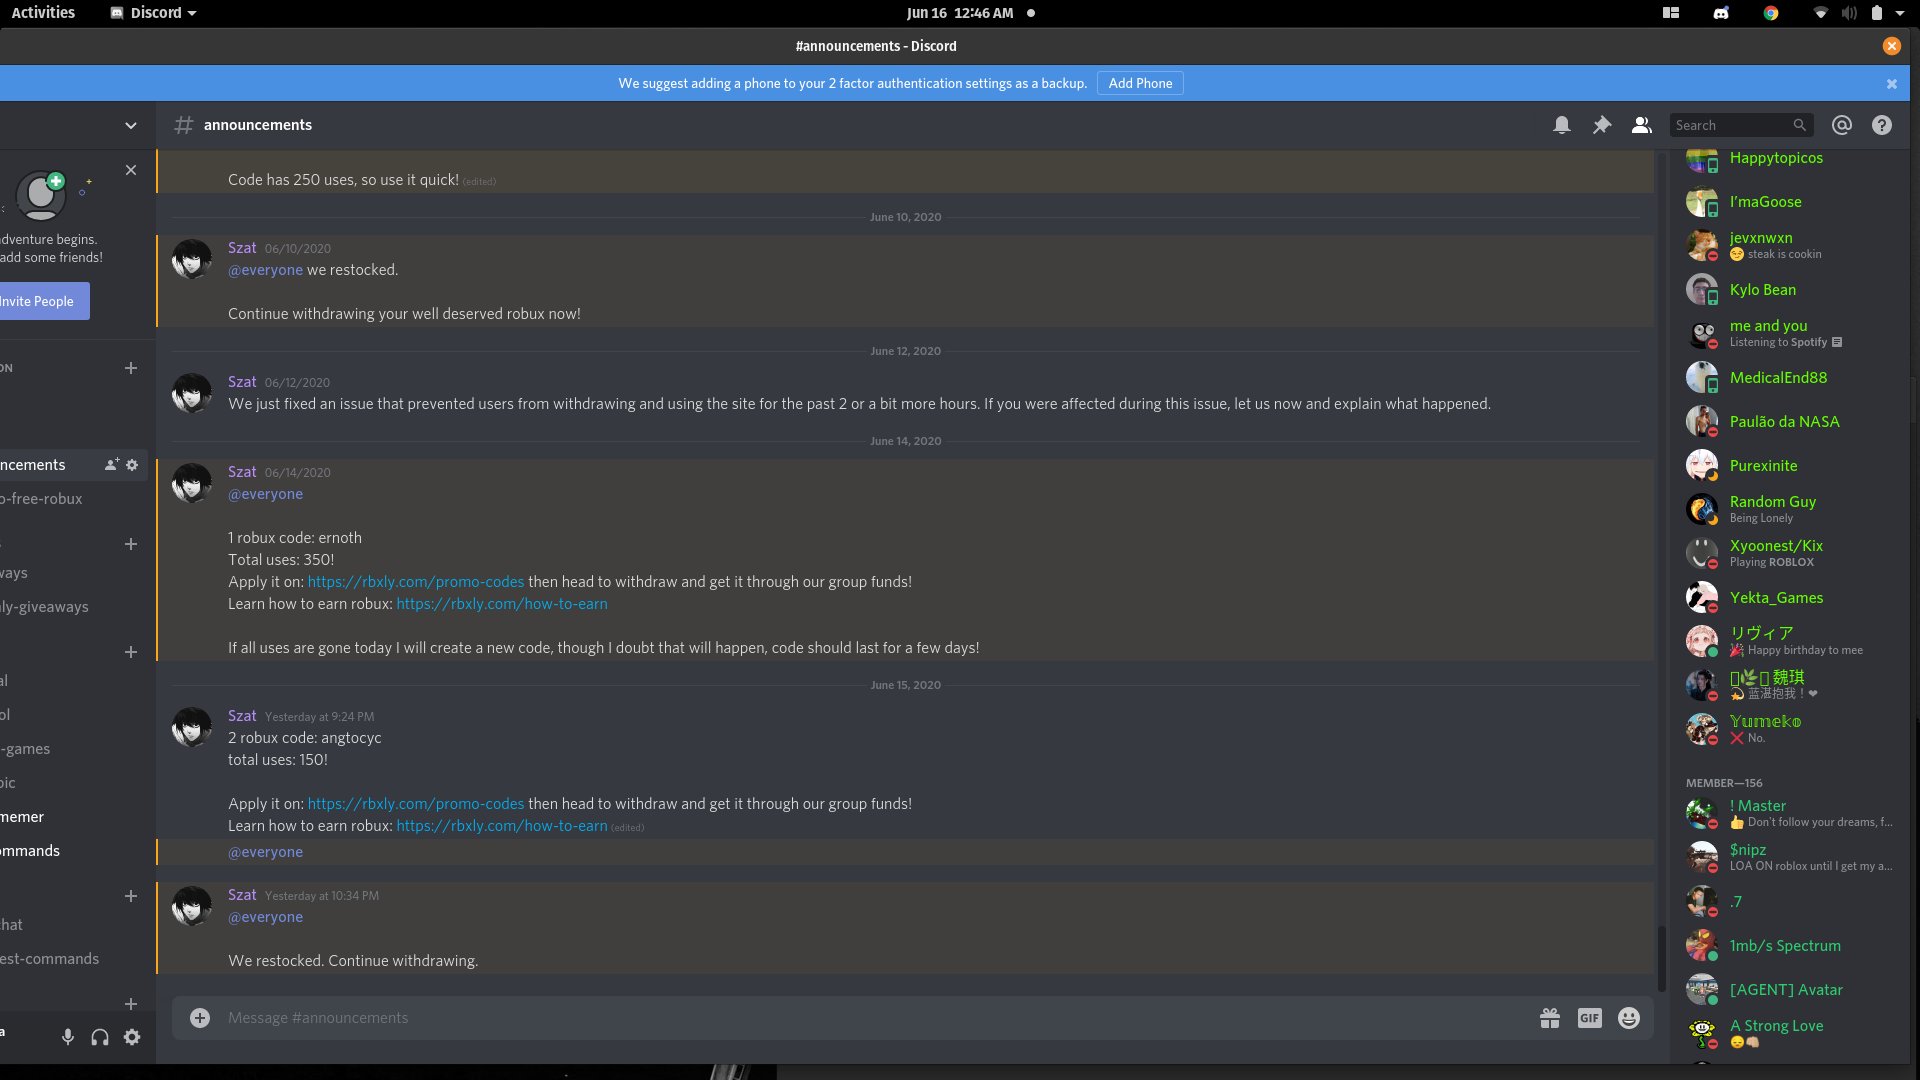The image size is (1920, 1080).
Task: Click Add Phone button
Action: (x=1140, y=83)
